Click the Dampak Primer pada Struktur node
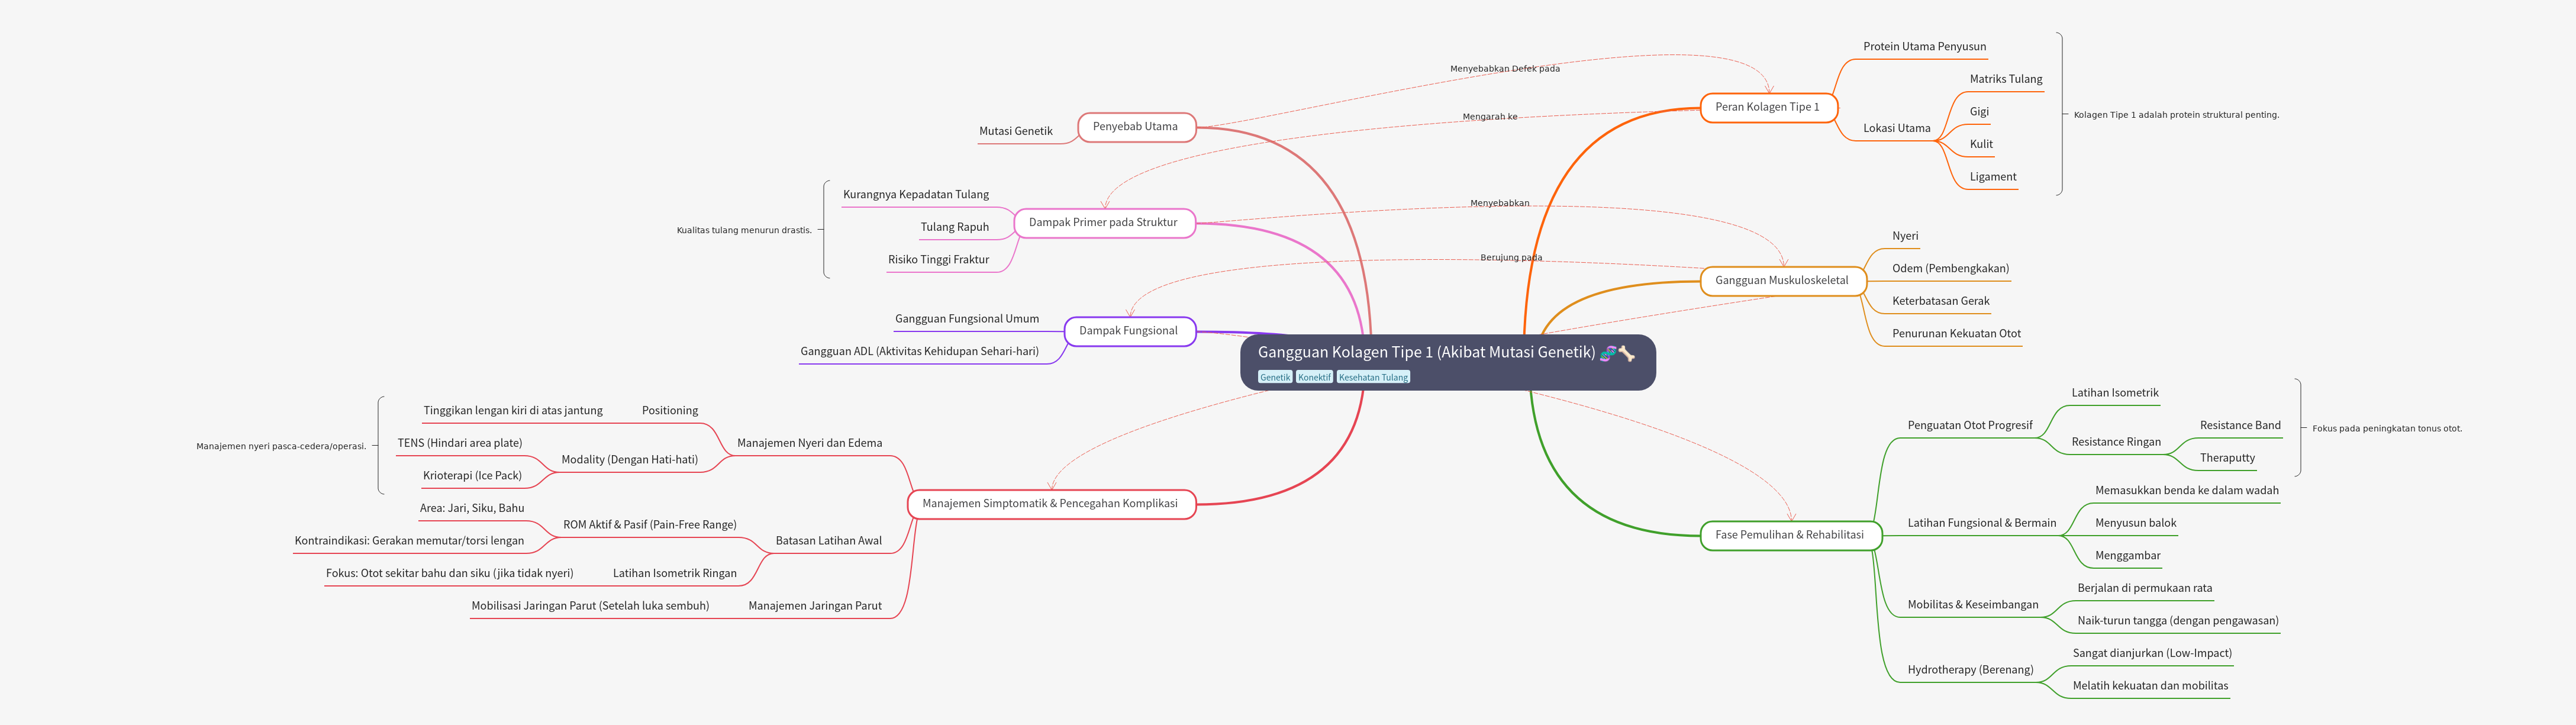 pos(1103,223)
